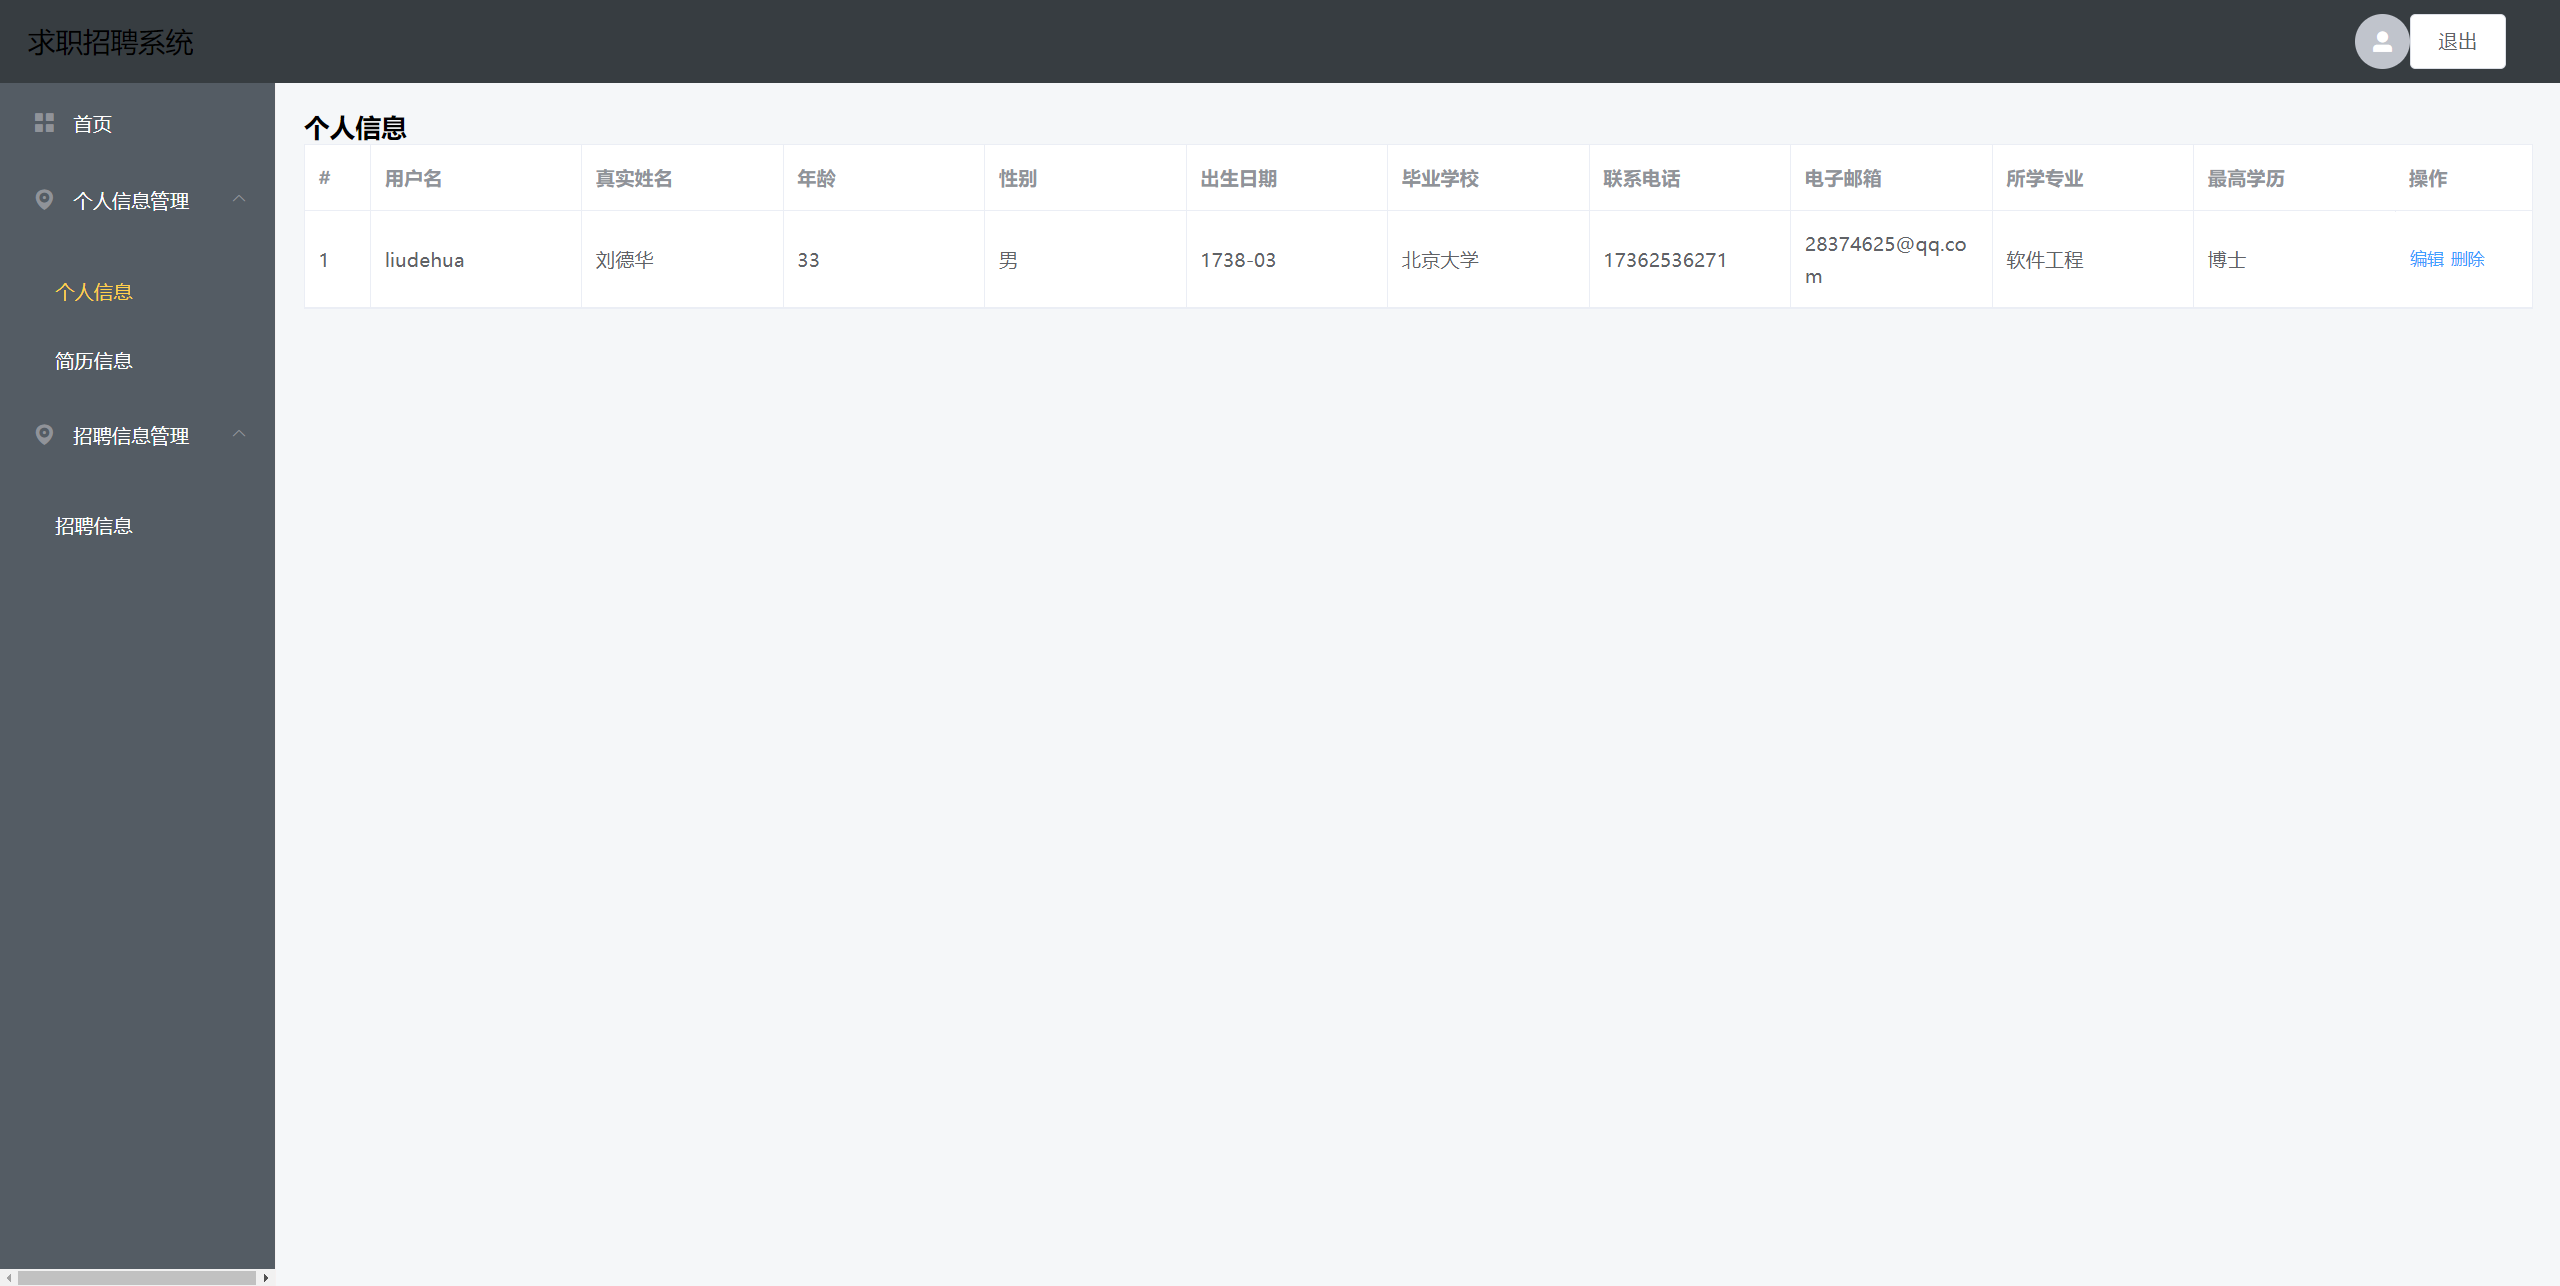Image resolution: width=2560 pixels, height=1286 pixels.
Task: Open 简历信息 in the sidebar
Action: (94, 361)
